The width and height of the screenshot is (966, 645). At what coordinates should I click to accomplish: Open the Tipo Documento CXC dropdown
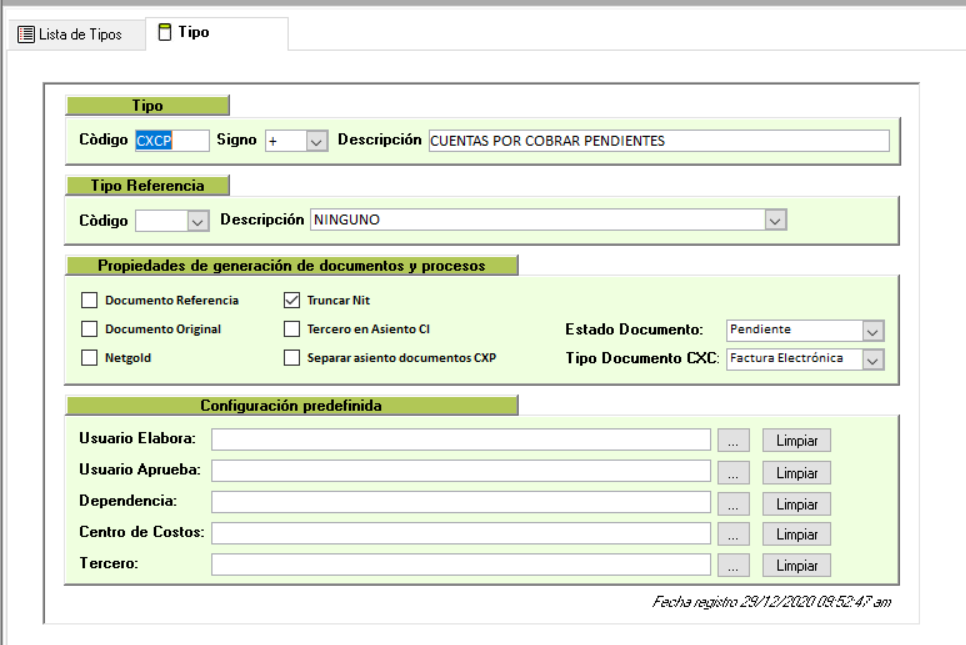pos(873,360)
